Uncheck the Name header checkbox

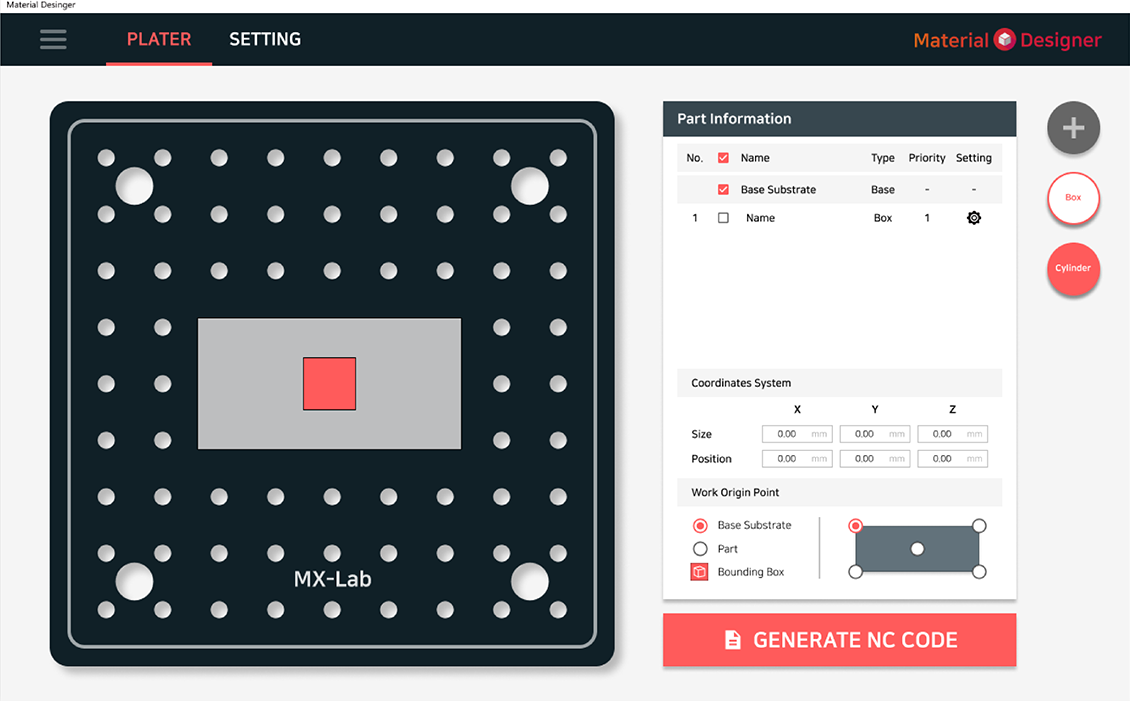(723, 157)
